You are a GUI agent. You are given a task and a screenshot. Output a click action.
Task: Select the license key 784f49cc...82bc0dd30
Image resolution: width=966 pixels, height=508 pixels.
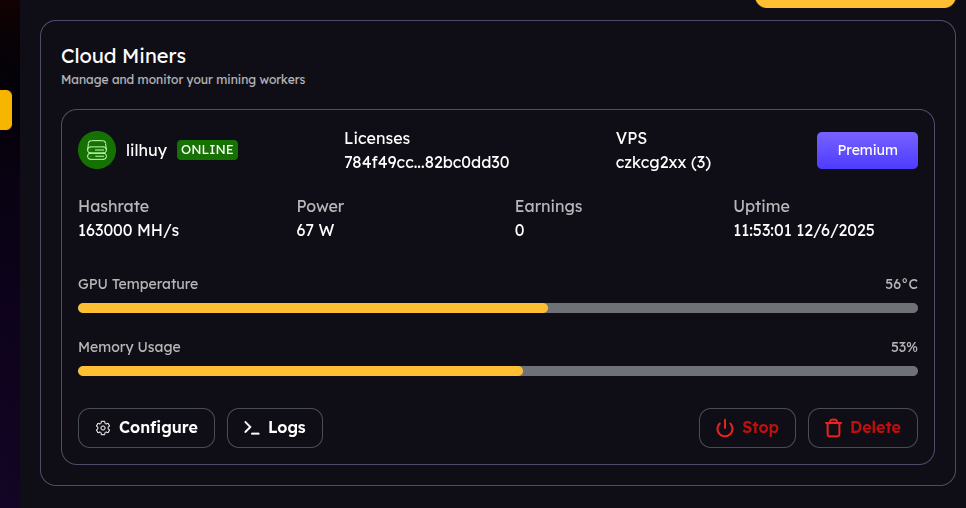point(427,162)
